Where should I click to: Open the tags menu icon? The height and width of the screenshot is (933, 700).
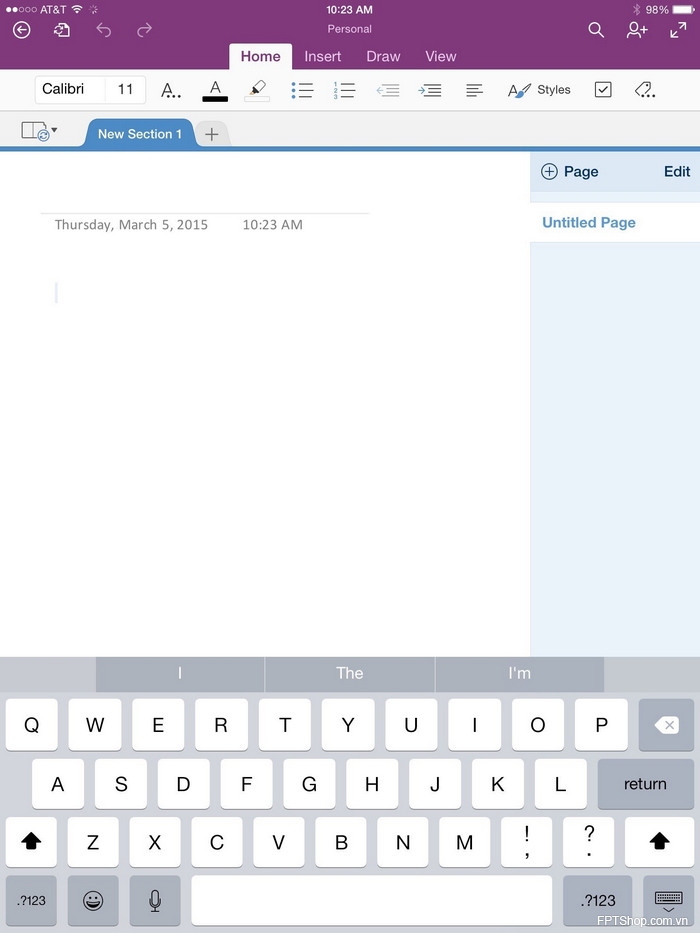(x=645, y=90)
